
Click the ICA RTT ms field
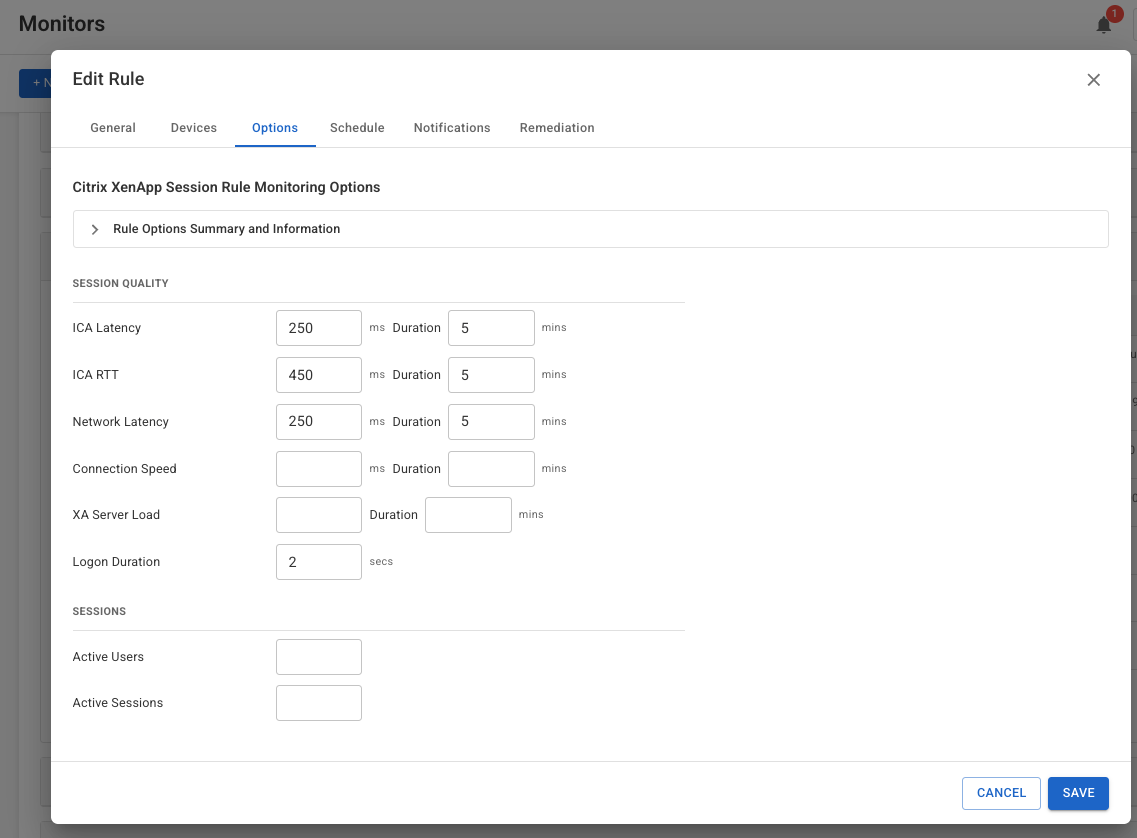[x=319, y=375]
